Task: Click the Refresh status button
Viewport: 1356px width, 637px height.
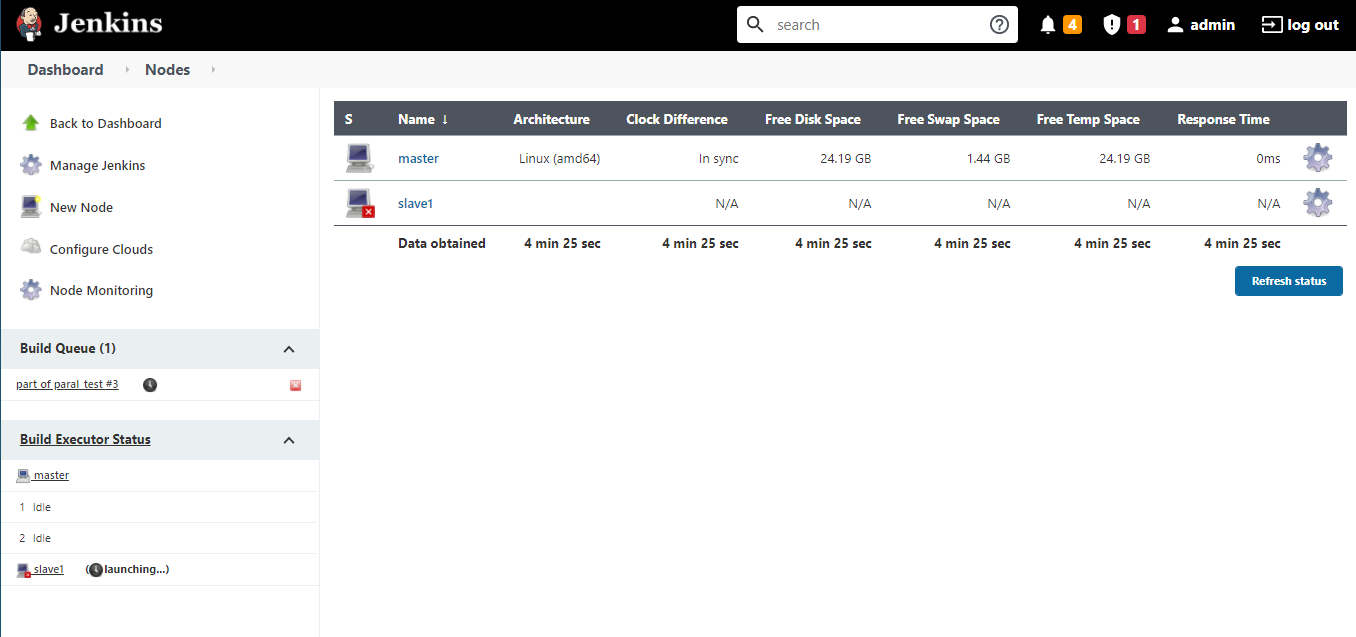Action: pos(1289,281)
